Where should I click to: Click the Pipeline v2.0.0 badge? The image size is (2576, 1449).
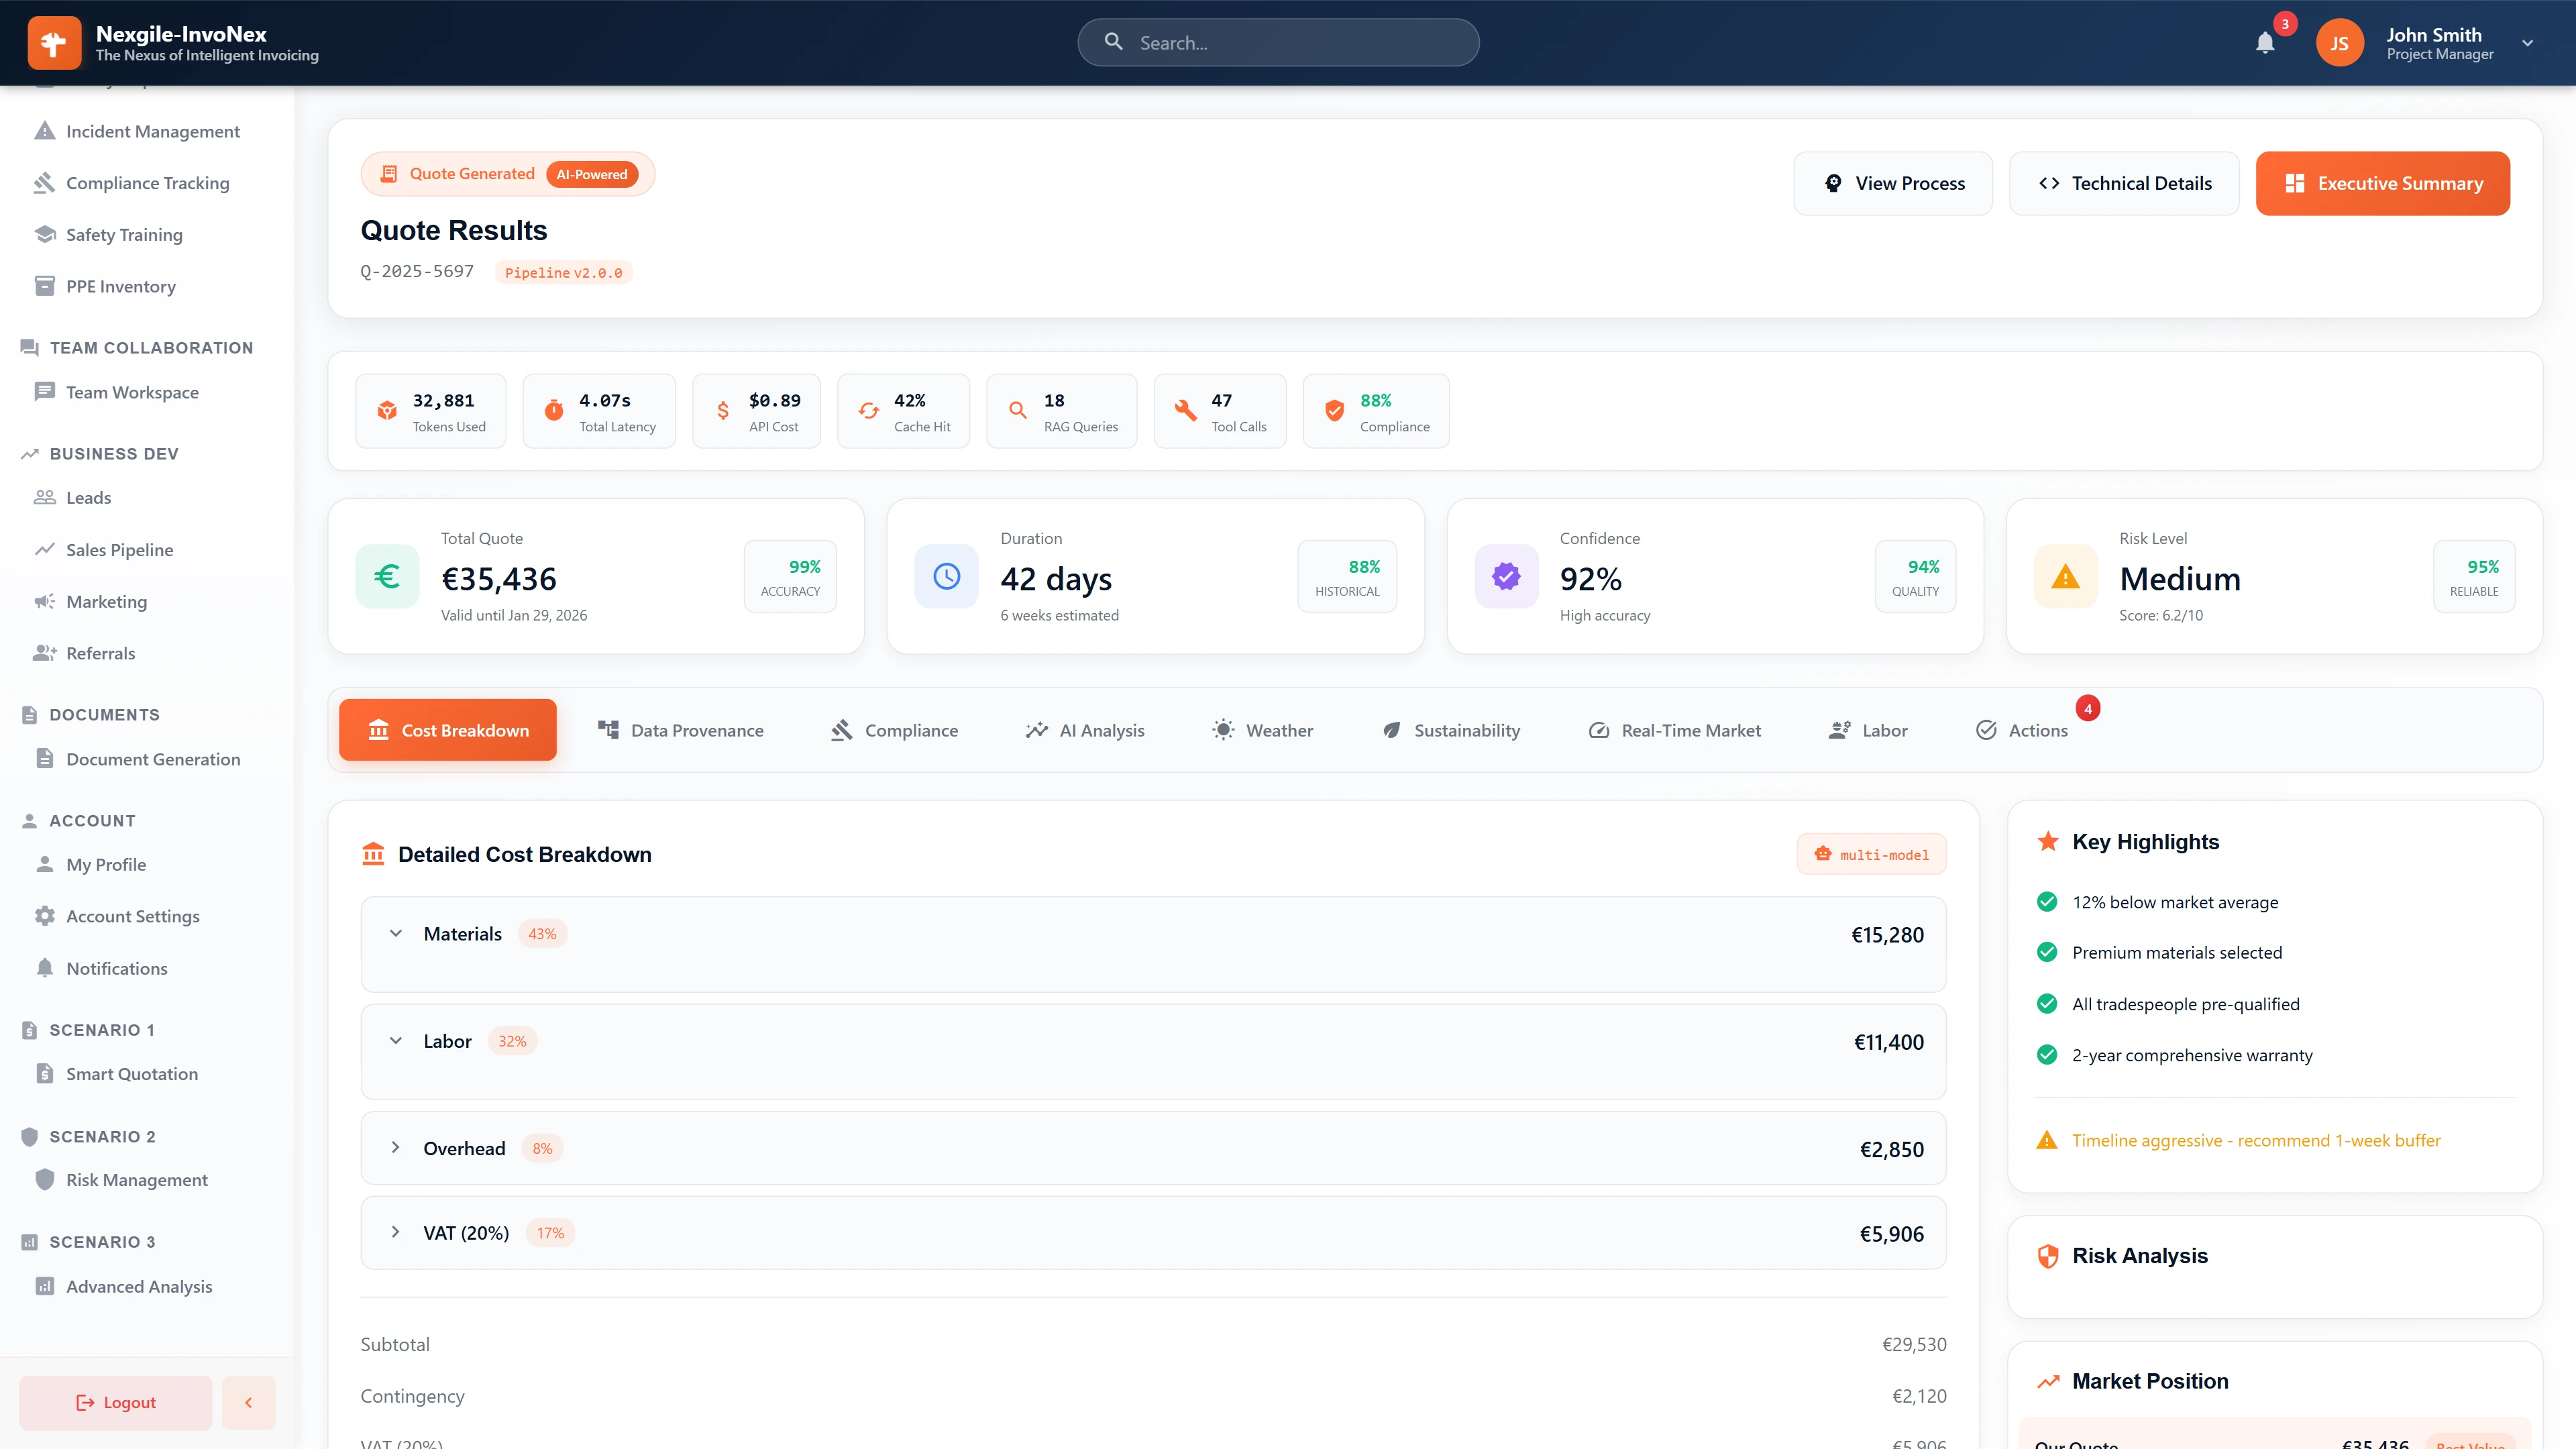point(563,272)
